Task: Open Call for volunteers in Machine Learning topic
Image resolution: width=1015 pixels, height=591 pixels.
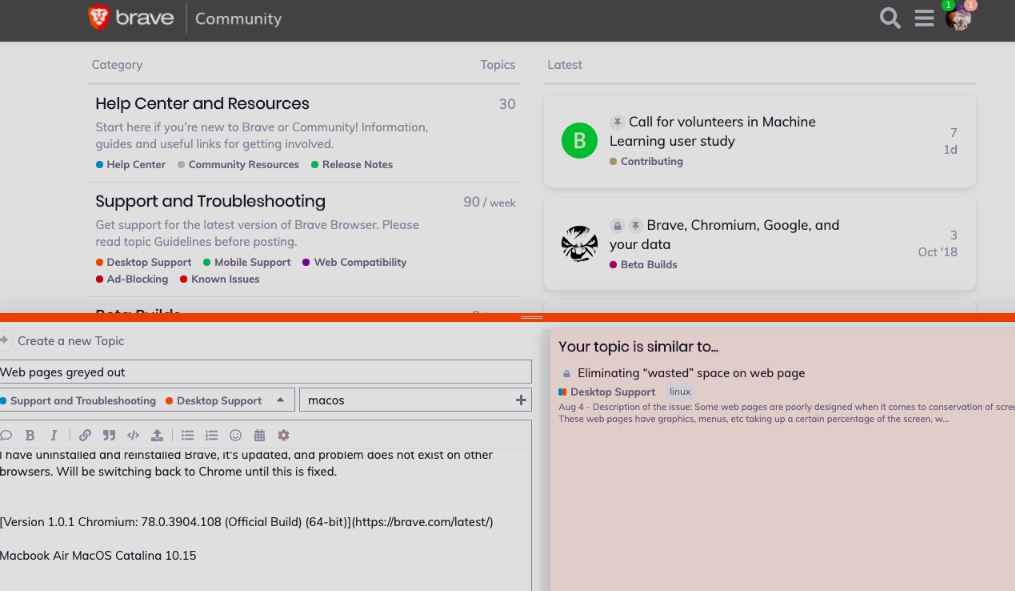Action: coord(712,131)
